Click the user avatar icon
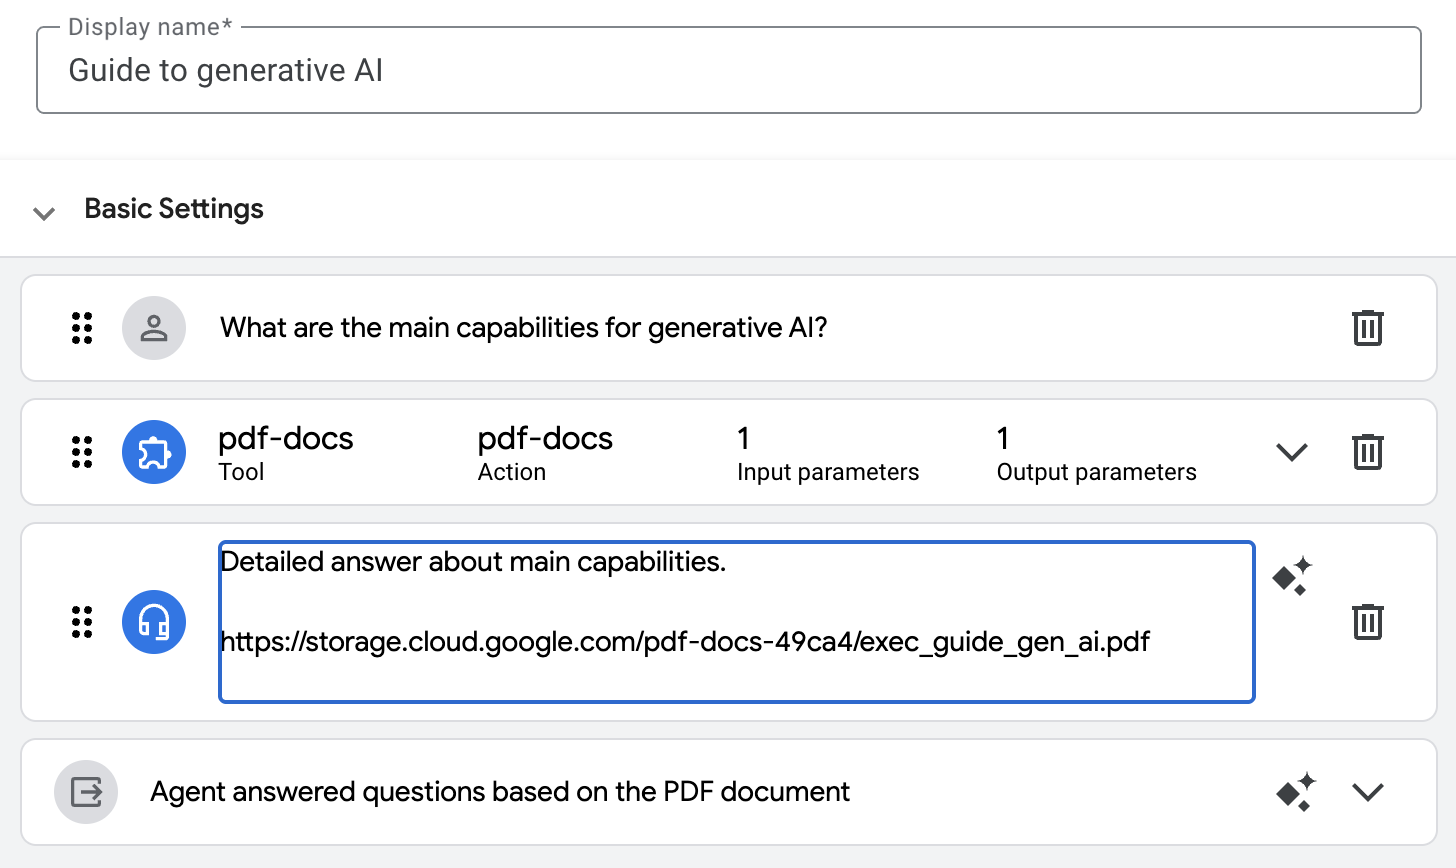The height and width of the screenshot is (868, 1456). (154, 328)
